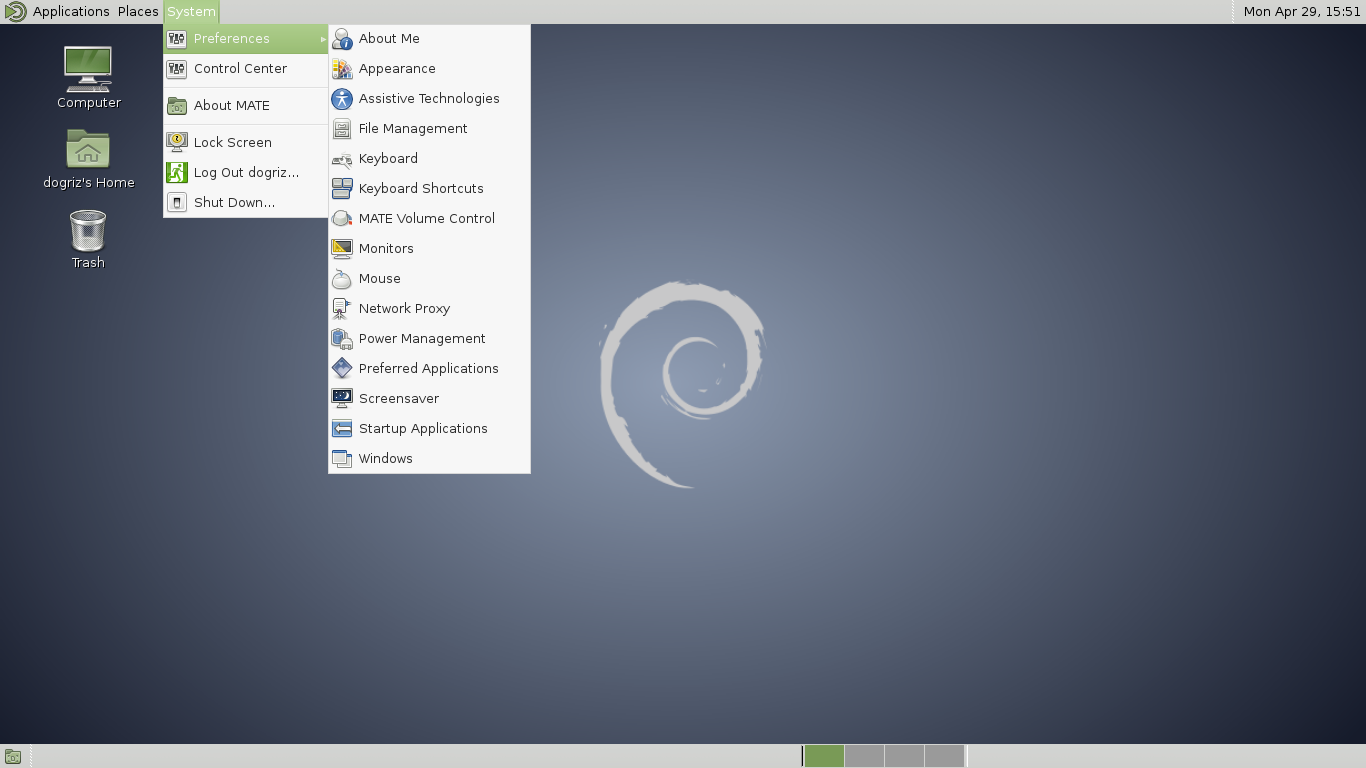Click the Windows preferences icon

[x=342, y=459]
